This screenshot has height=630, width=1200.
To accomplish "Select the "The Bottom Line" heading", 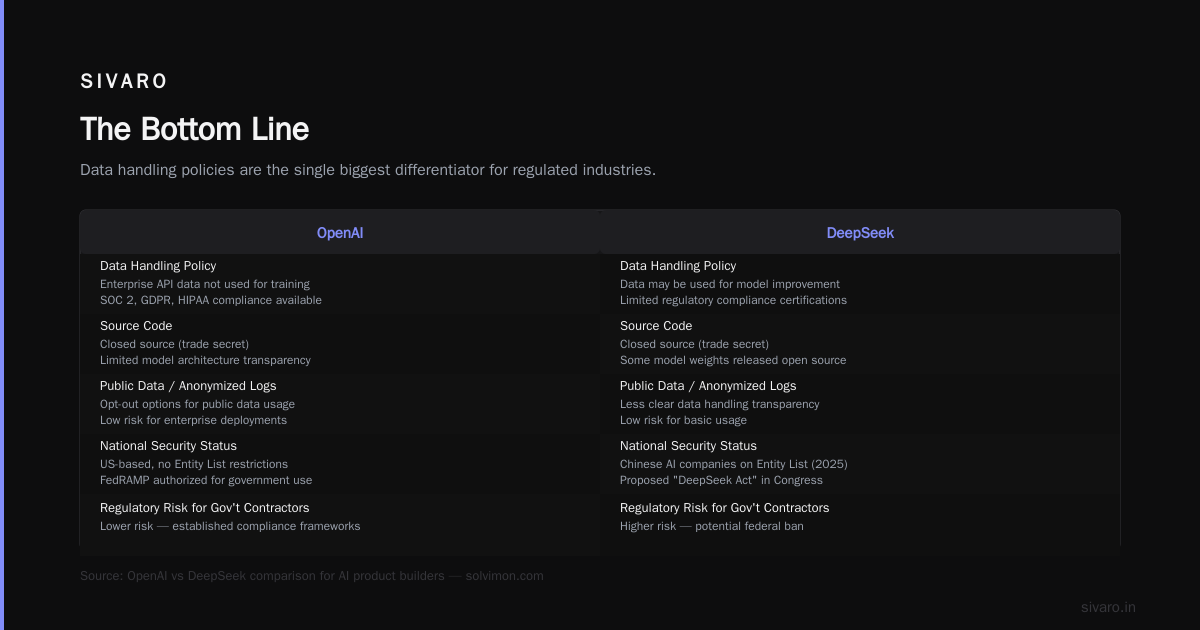I will 194,129.
